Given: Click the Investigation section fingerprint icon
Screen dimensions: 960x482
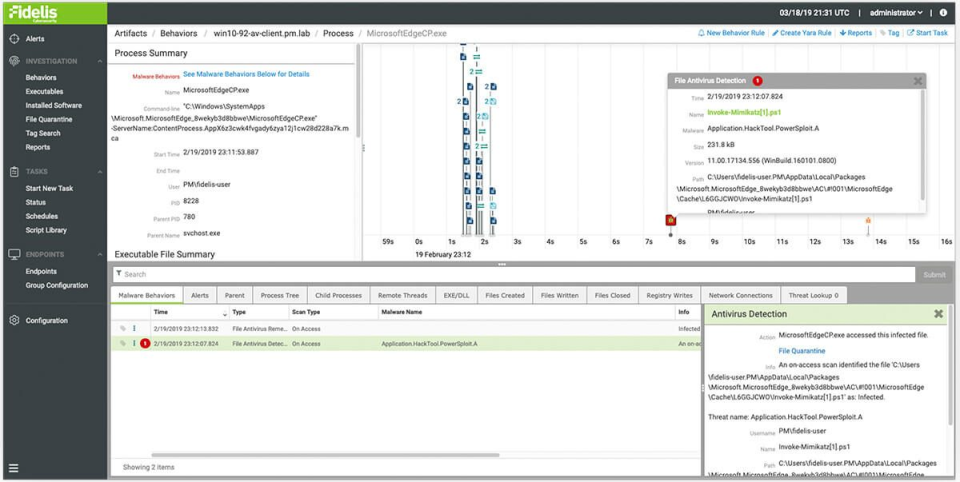Looking at the screenshot, I should [15, 61].
